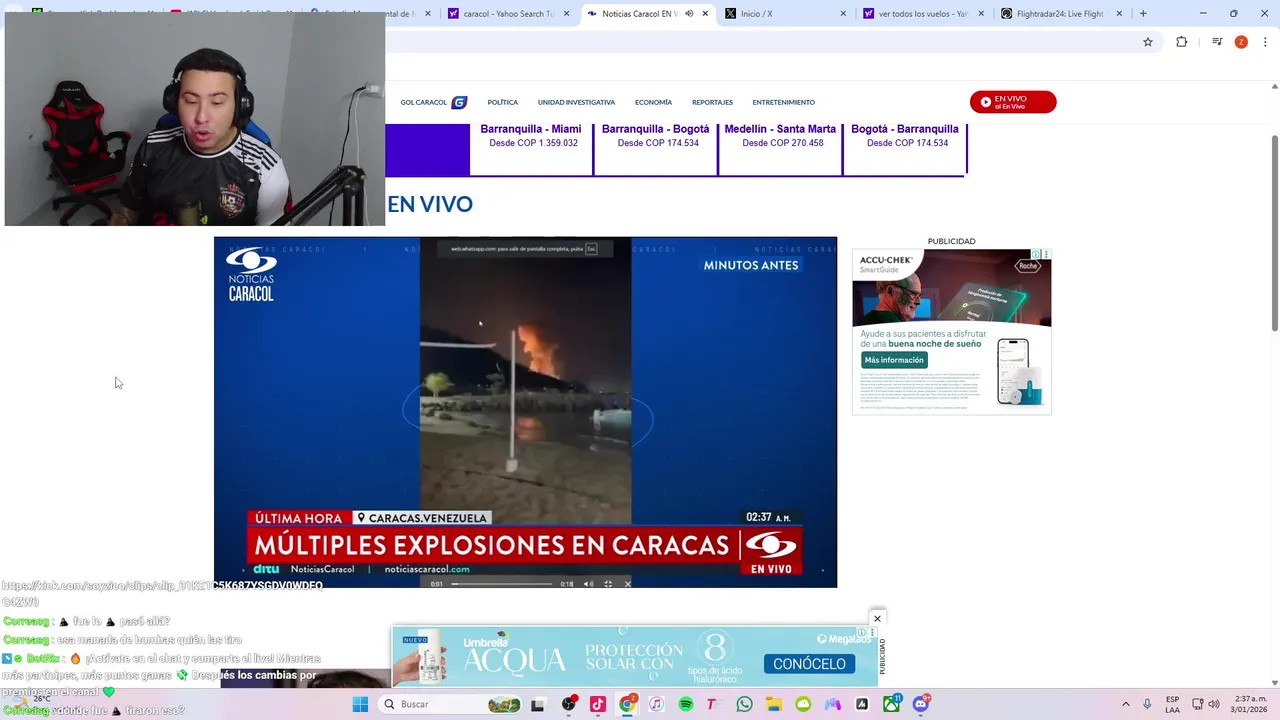
Task: Open the green cloud app in taskbar
Action: 803,704
